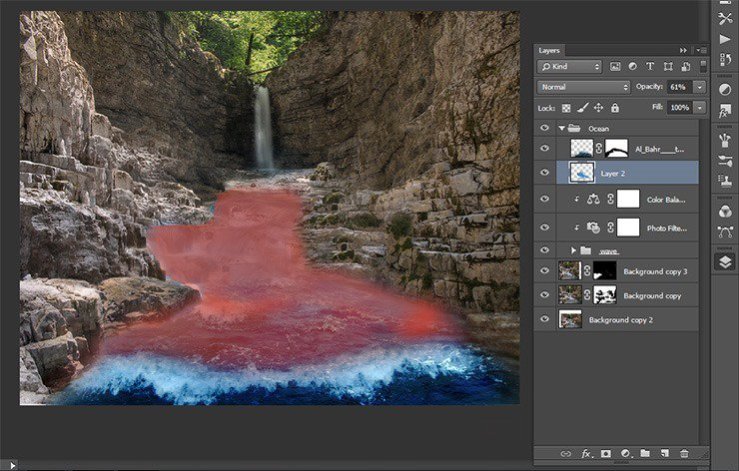Click Background copy 2 thumbnail
The image size is (739, 471).
coord(570,319)
